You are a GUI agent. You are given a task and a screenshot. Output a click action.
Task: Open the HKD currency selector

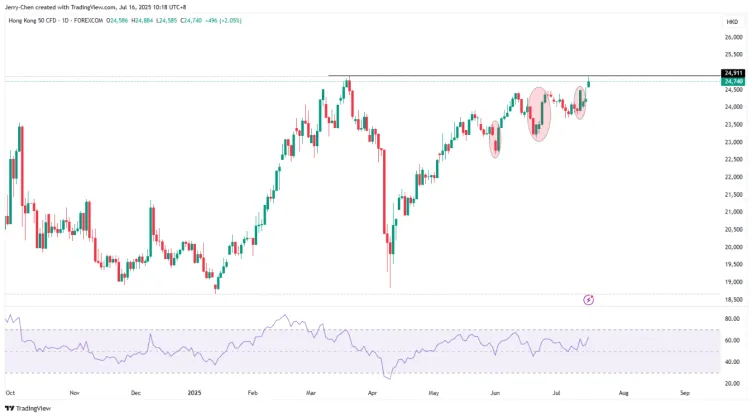731,21
